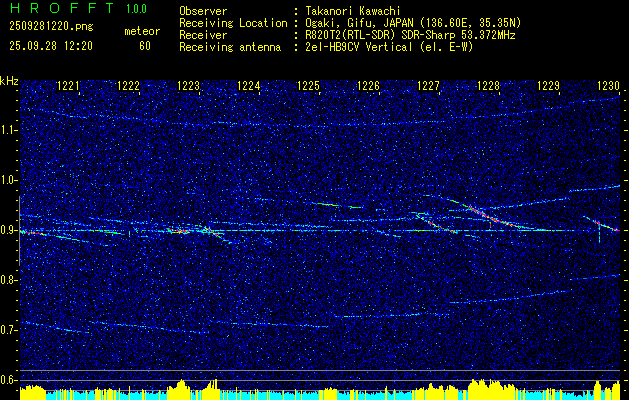The width and height of the screenshot is (629, 400).
Task: Click the meteor count 60
Action: 145,46
